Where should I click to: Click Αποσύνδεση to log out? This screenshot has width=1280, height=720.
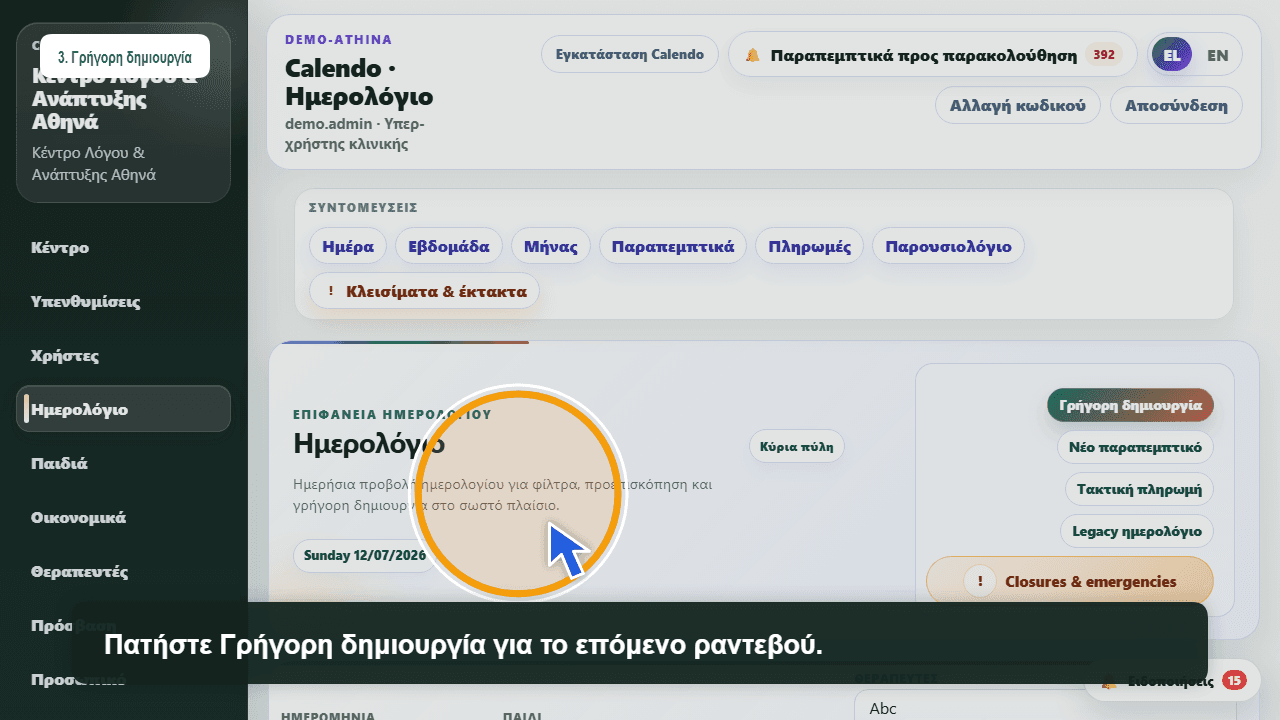(1176, 105)
